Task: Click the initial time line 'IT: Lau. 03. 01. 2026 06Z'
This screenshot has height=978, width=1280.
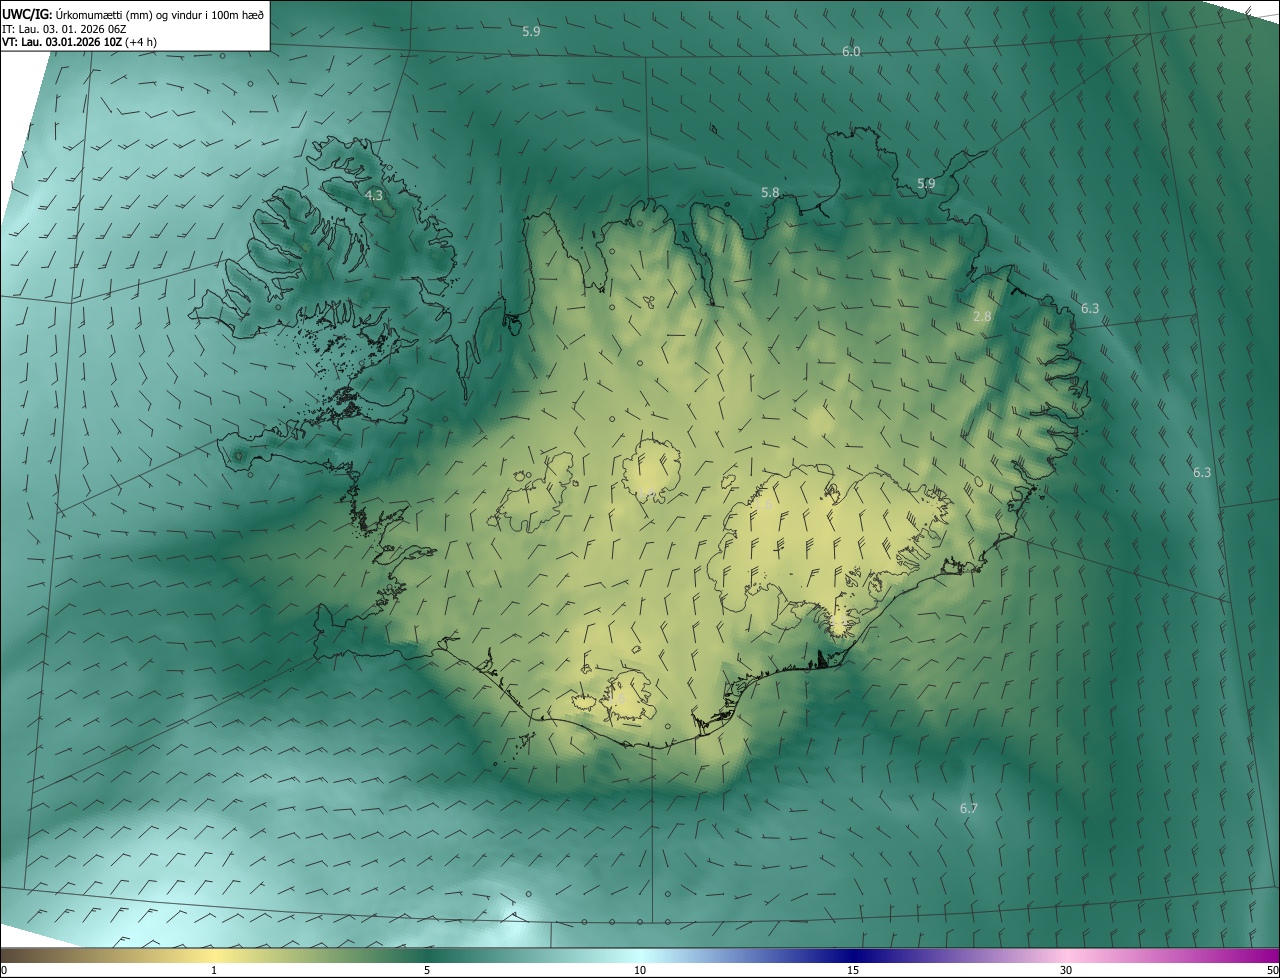Action: (64, 28)
